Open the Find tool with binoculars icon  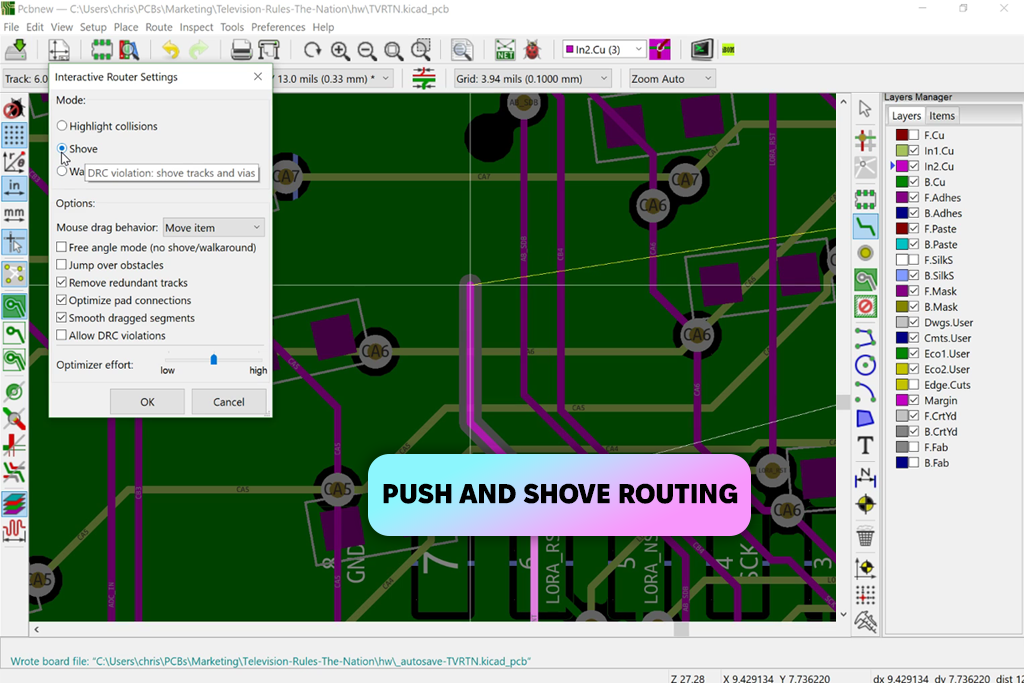(462, 50)
